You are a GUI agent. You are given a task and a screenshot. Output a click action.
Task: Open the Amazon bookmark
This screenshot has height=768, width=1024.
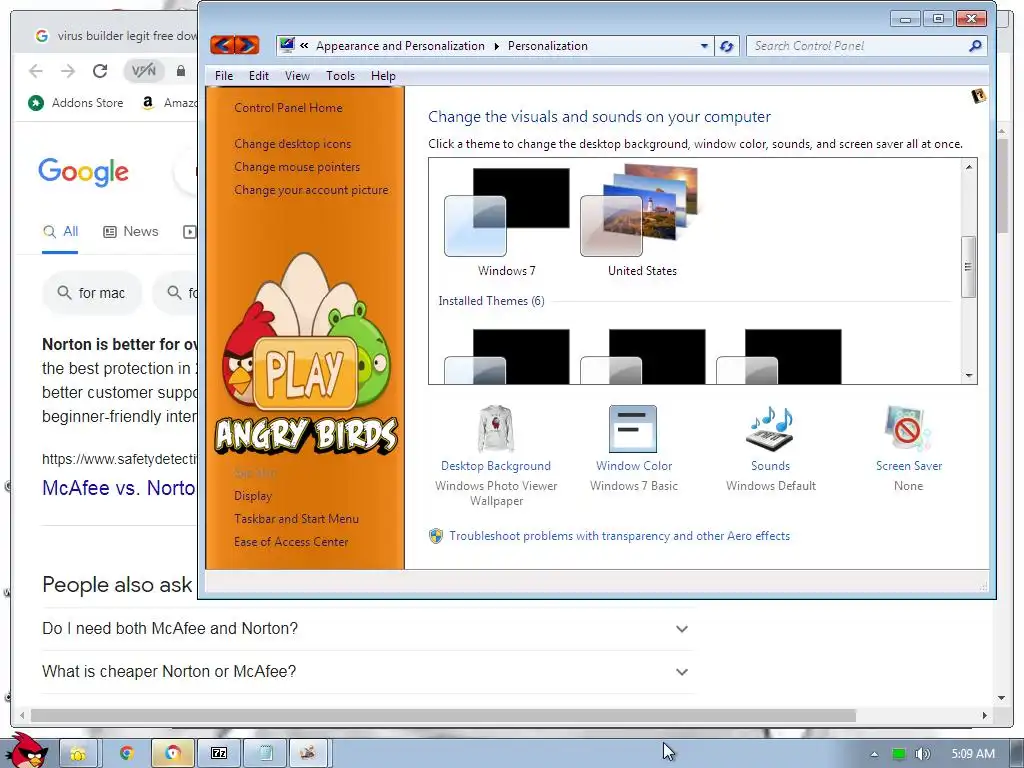point(168,103)
